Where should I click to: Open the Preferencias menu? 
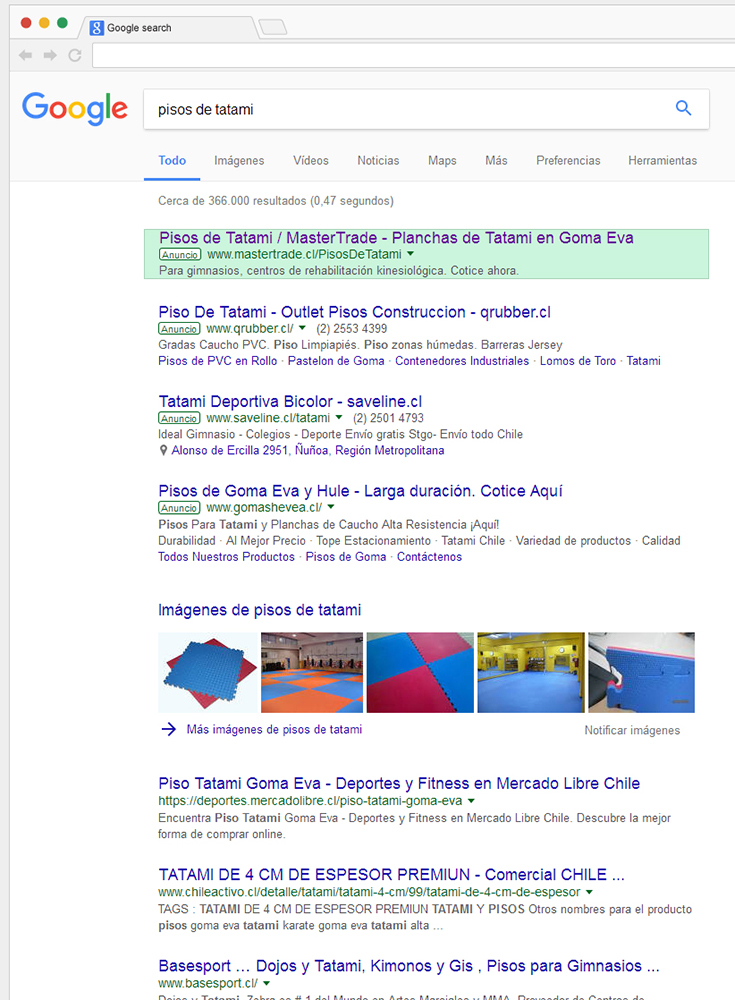tap(568, 161)
